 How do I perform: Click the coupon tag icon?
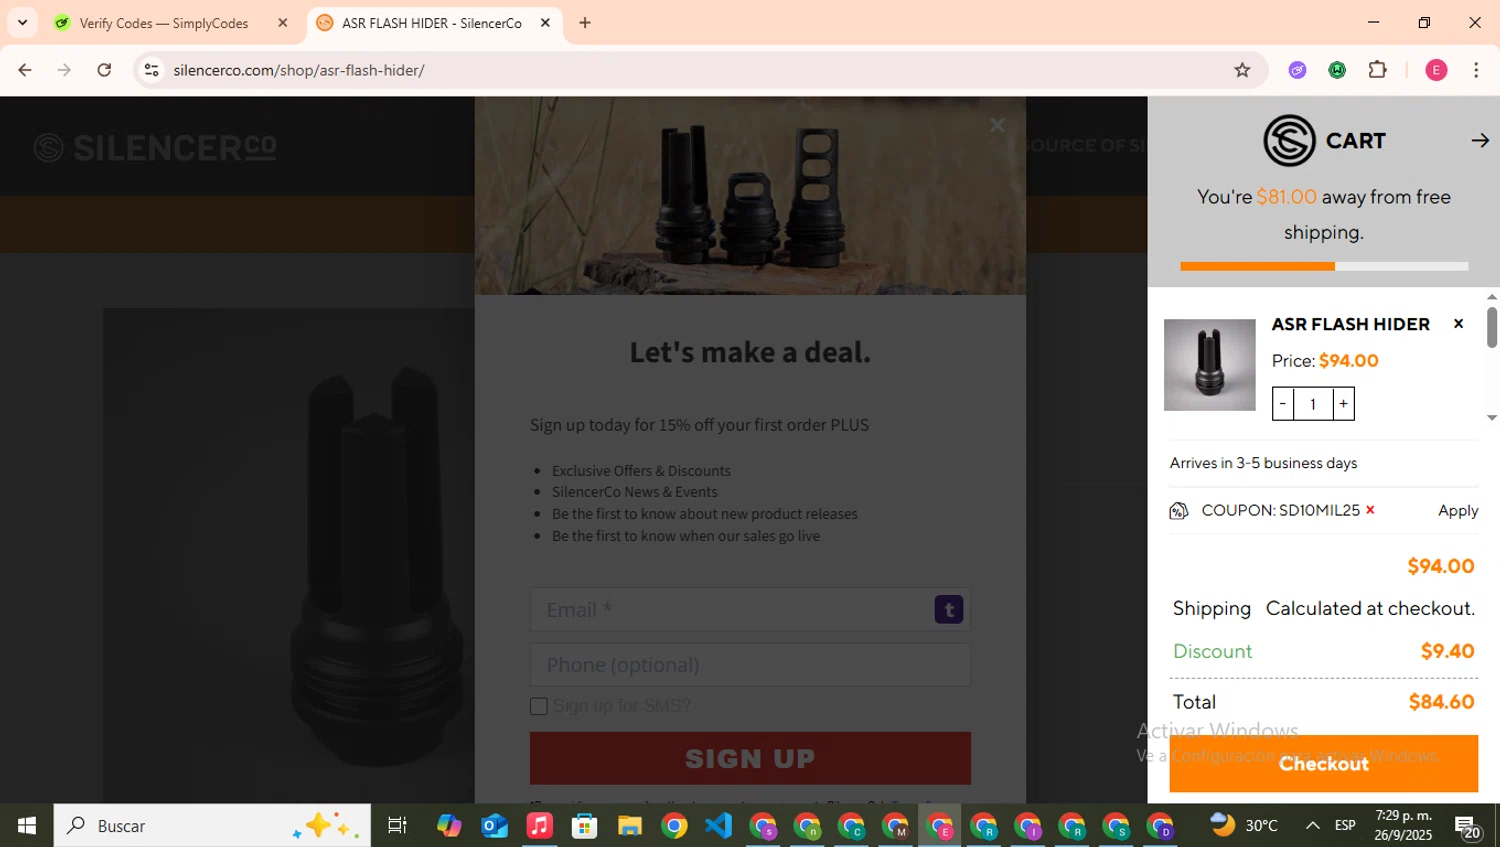(1179, 511)
